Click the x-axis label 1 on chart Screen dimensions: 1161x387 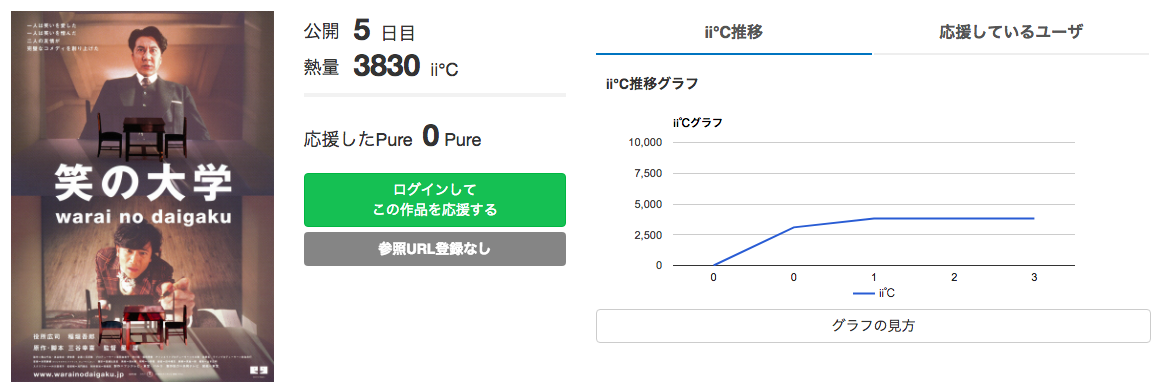point(874,277)
